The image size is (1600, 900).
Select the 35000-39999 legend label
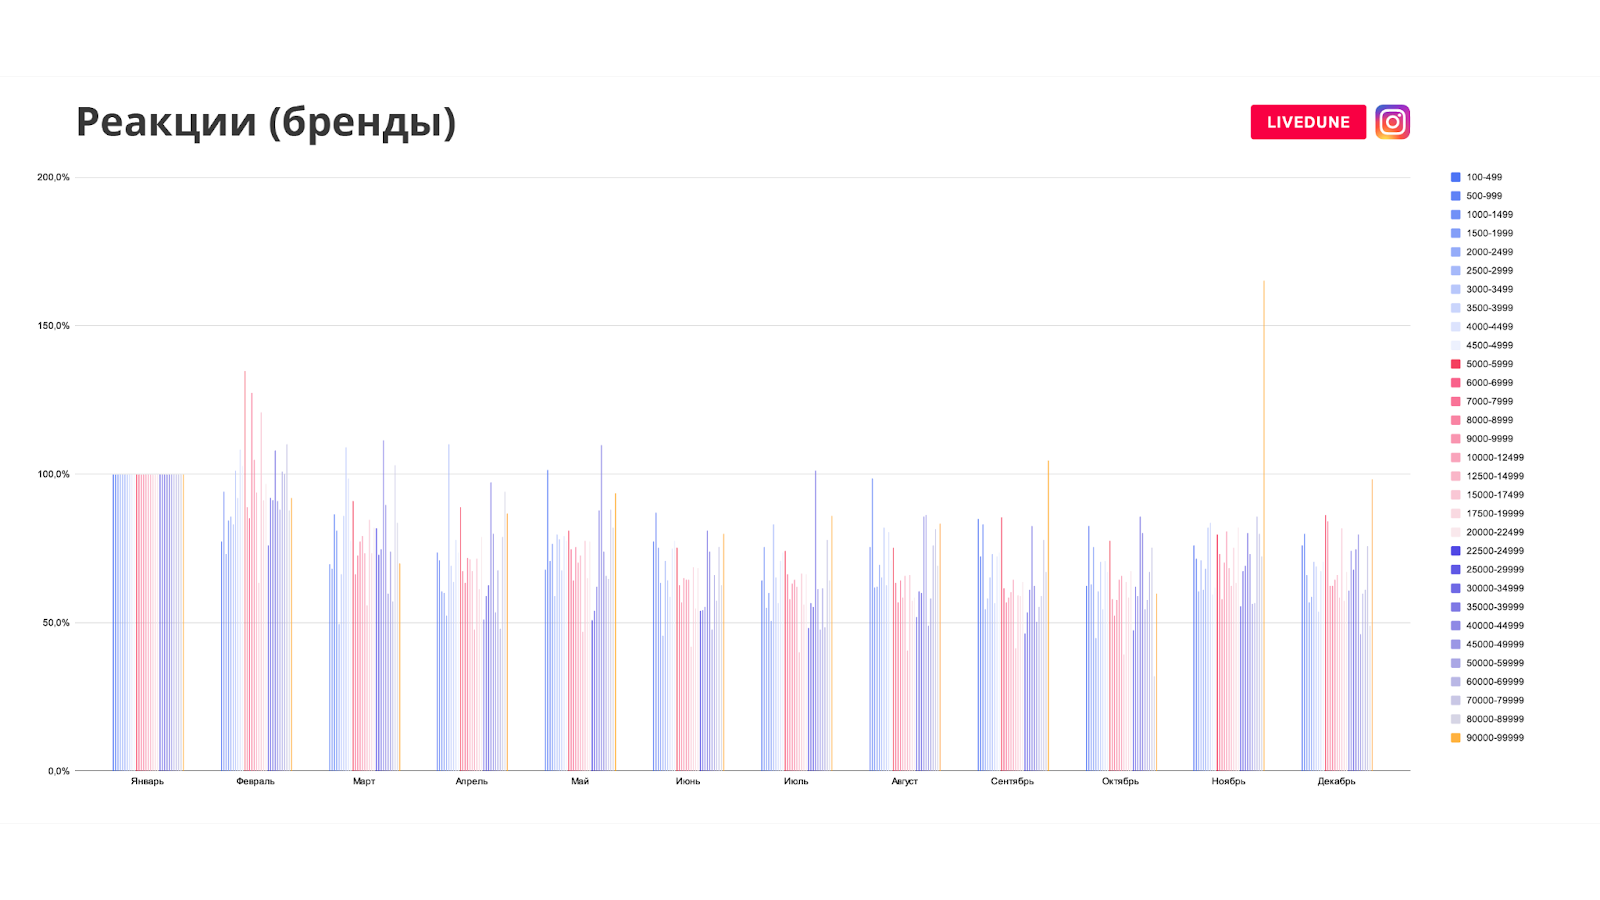[1495, 607]
